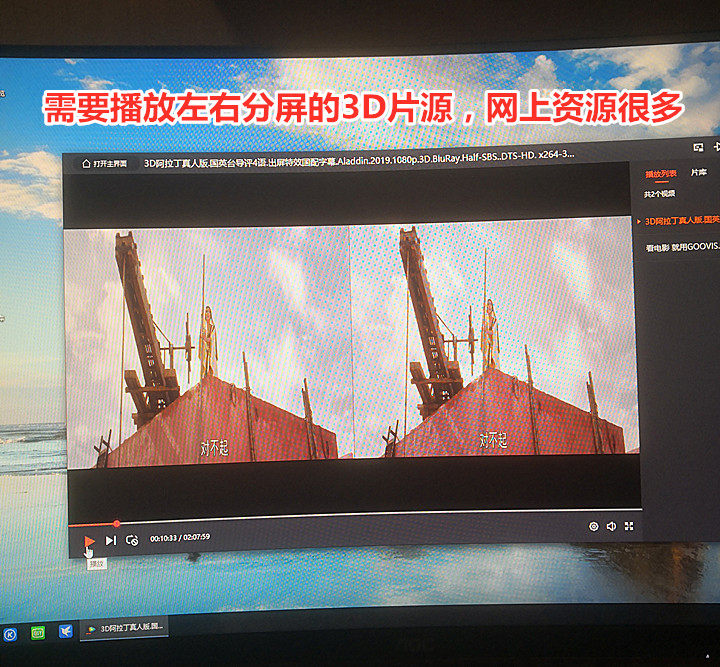The height and width of the screenshot is (667, 720).
Task: Skip to the next video
Action: click(x=111, y=540)
